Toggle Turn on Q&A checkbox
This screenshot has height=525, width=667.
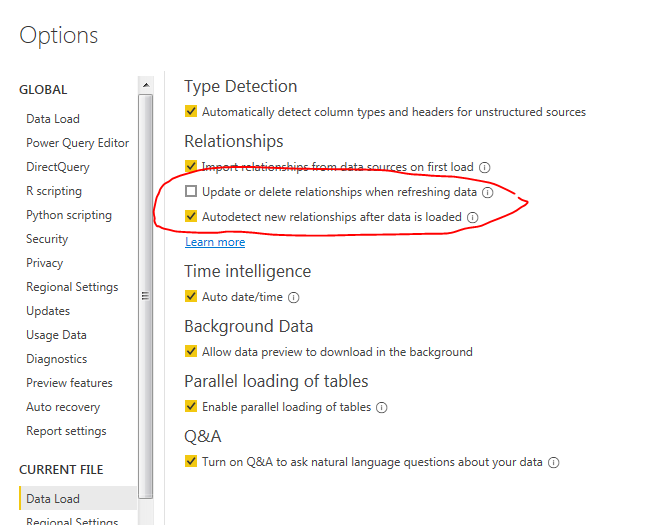tap(191, 461)
